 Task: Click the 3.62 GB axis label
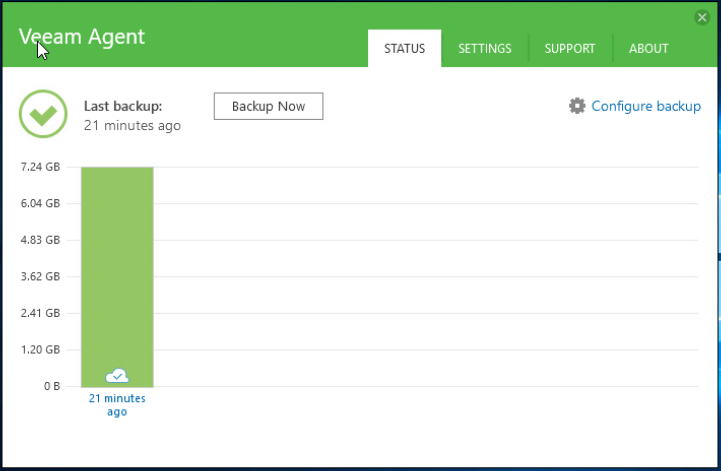pyautogui.click(x=40, y=276)
